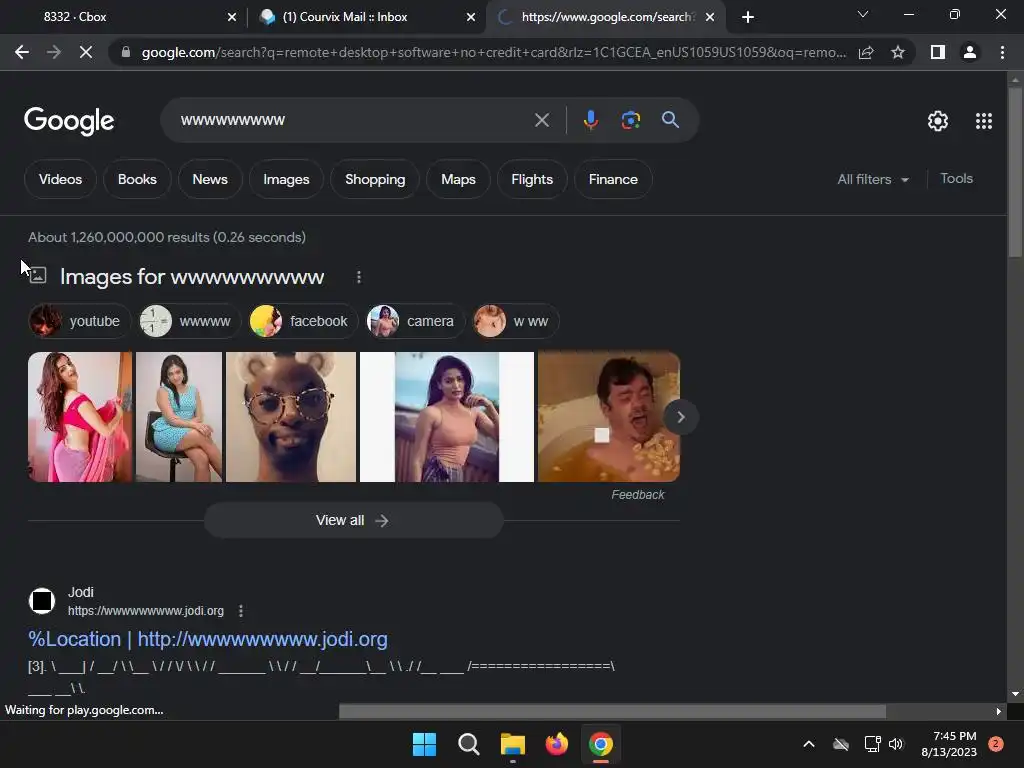This screenshot has height=768, width=1024.
Task: Open Chrome from the taskbar
Action: (601, 744)
